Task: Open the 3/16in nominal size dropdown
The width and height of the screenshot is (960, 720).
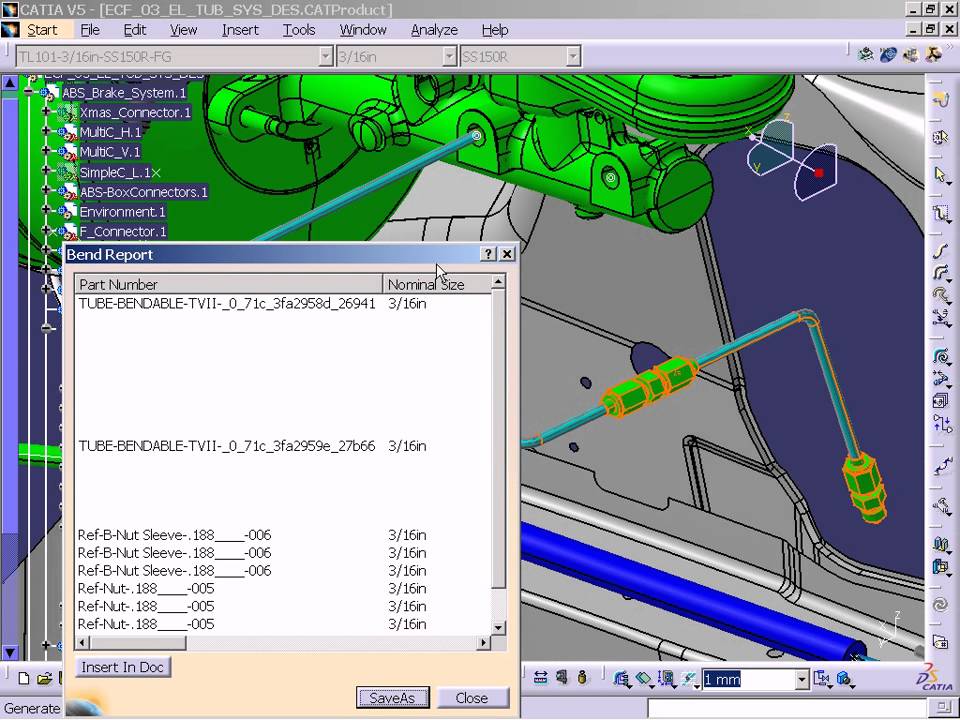Action: pyautogui.click(x=448, y=56)
